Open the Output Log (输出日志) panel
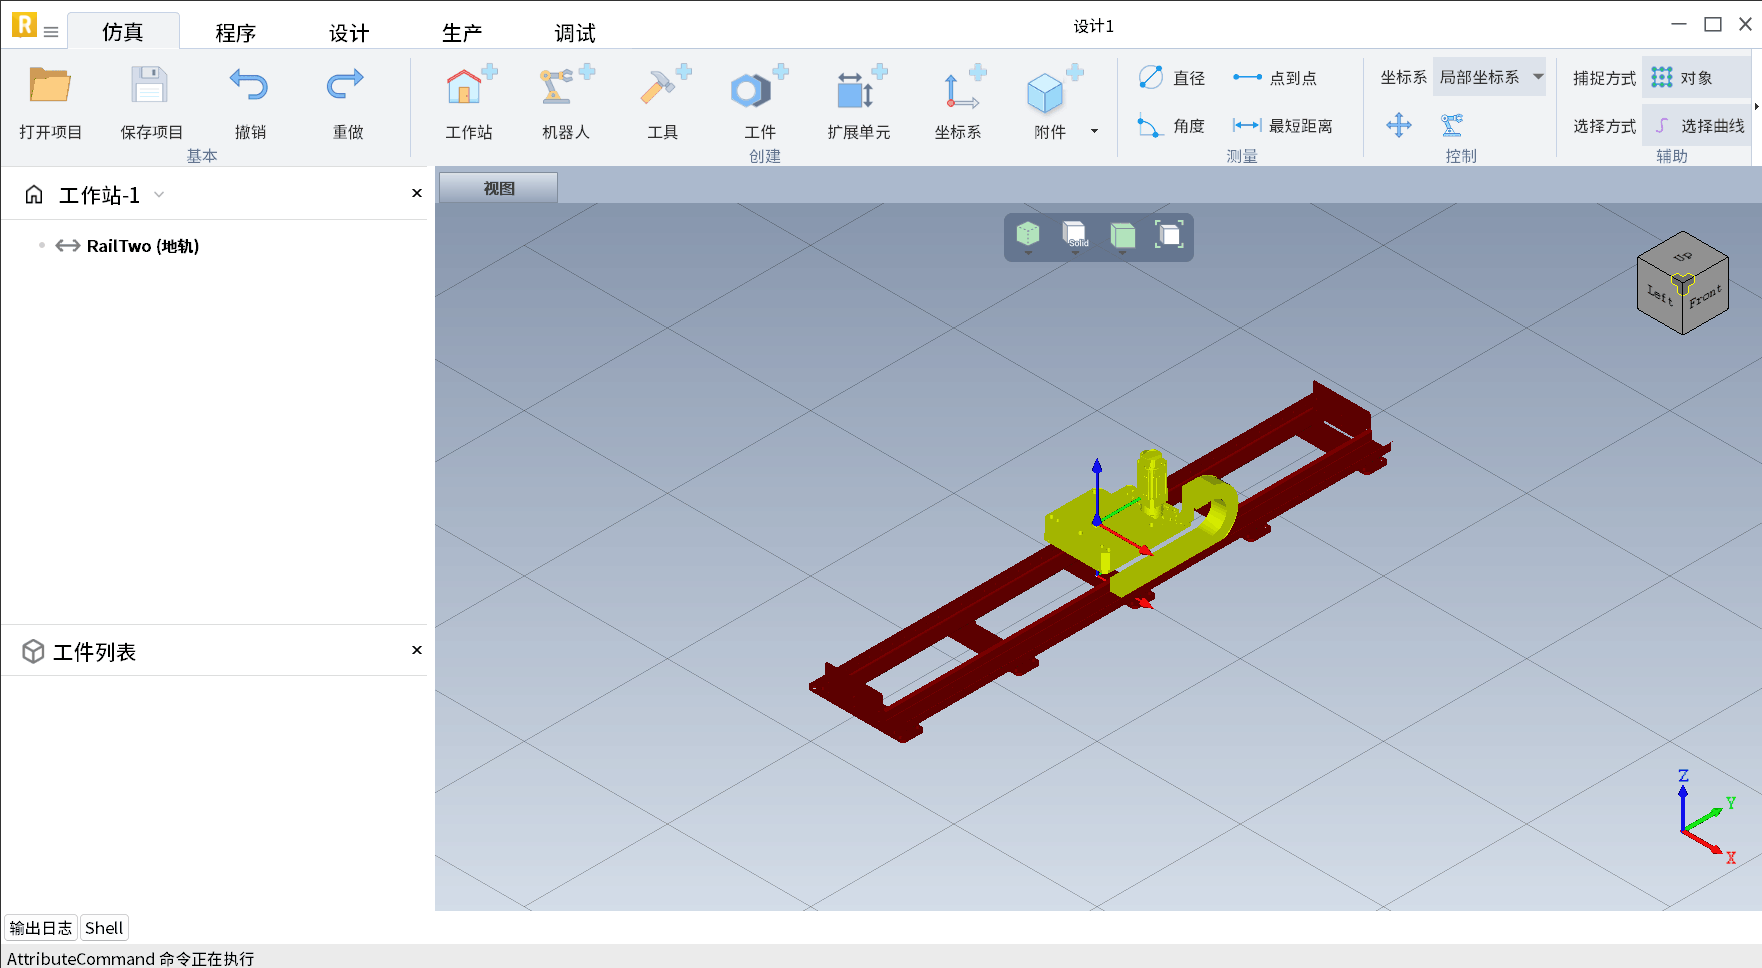The image size is (1762, 968). coord(41,928)
